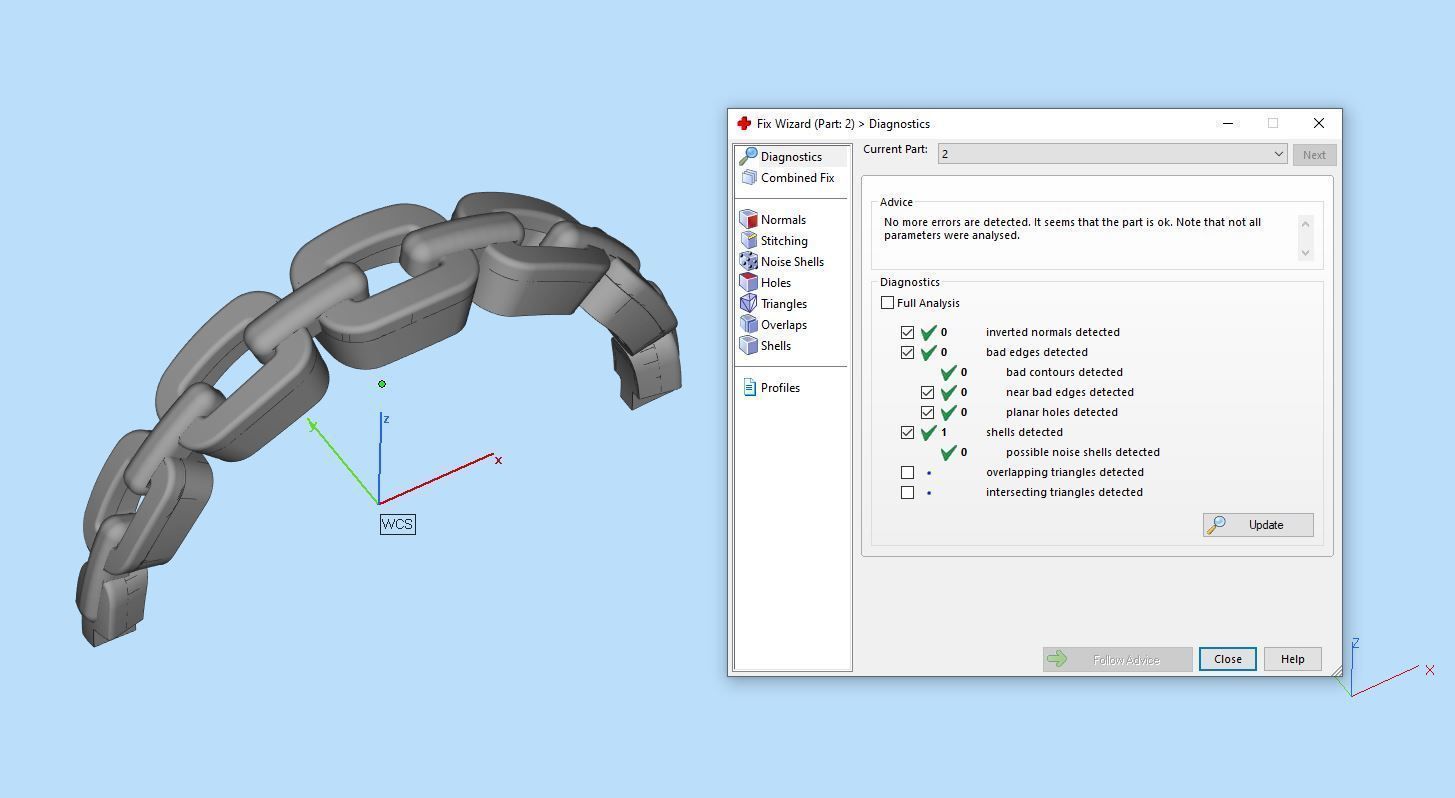The image size is (1455, 798).
Task: Click the green arrow Follow Advice icon
Action: click(1057, 659)
